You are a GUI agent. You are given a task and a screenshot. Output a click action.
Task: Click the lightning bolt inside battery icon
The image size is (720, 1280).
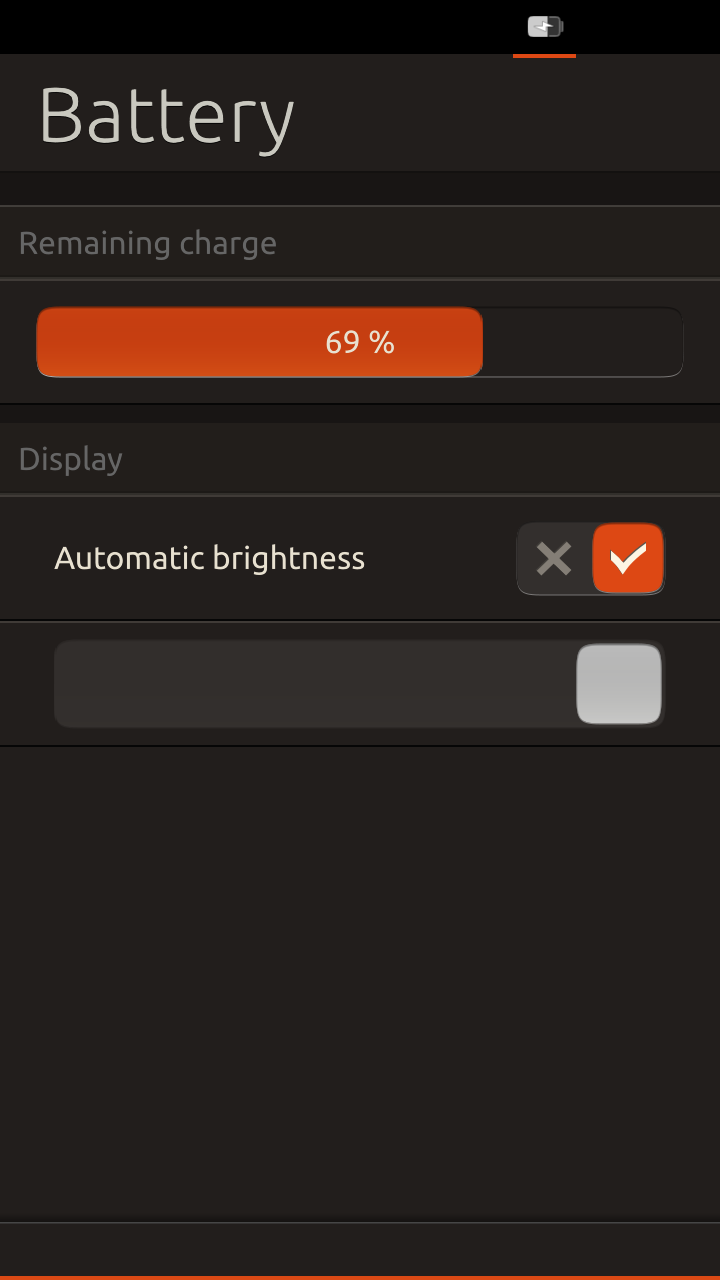point(543,27)
